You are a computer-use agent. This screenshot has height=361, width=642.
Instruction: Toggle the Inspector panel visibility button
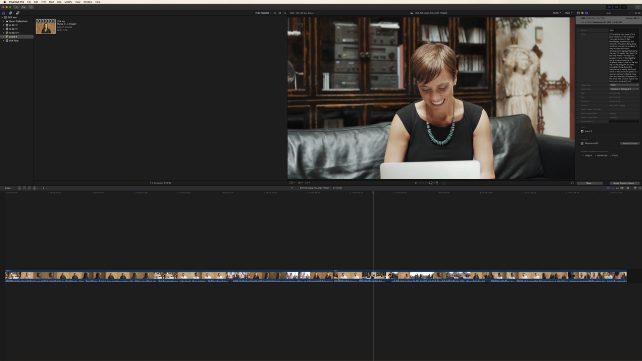click(624, 7)
